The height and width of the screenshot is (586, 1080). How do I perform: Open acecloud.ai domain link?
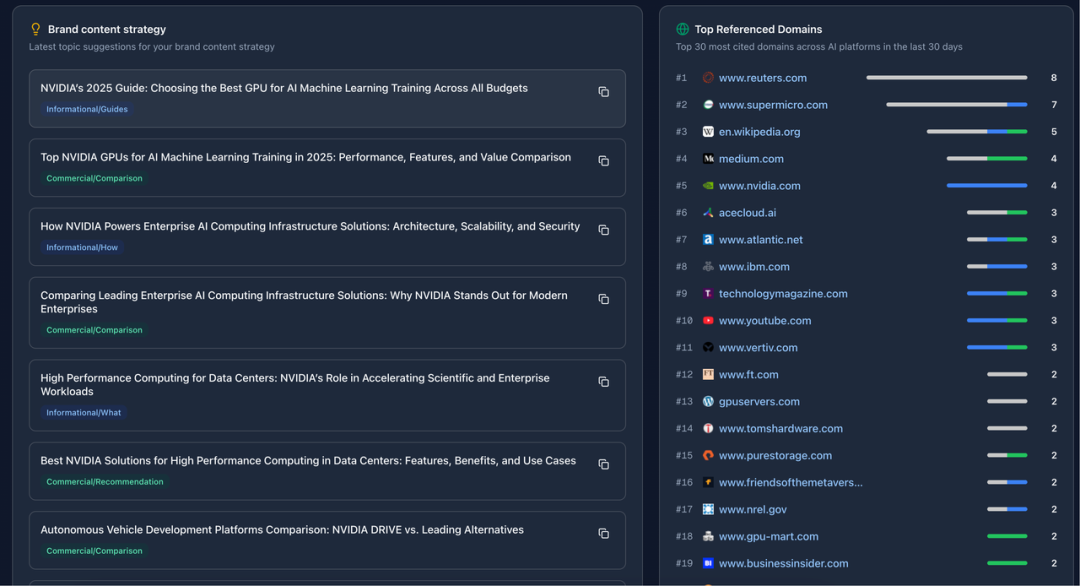[x=747, y=213]
